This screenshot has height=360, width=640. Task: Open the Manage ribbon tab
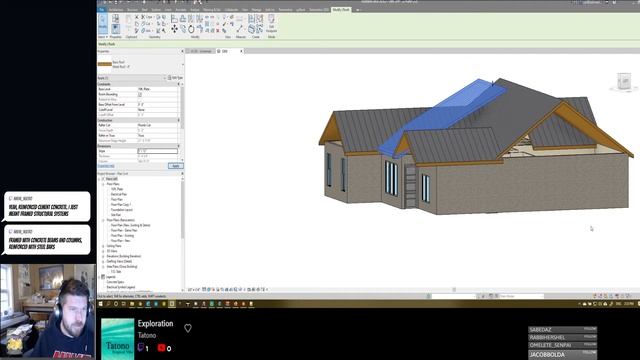256,10
